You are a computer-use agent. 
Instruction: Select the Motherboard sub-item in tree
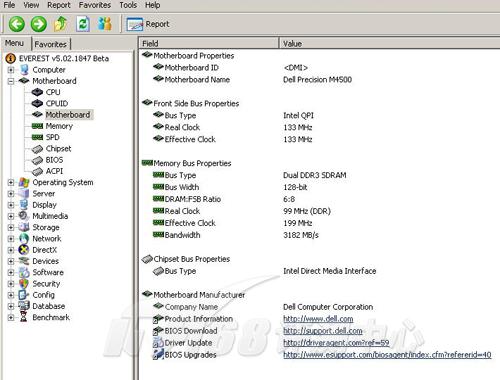tap(68, 115)
